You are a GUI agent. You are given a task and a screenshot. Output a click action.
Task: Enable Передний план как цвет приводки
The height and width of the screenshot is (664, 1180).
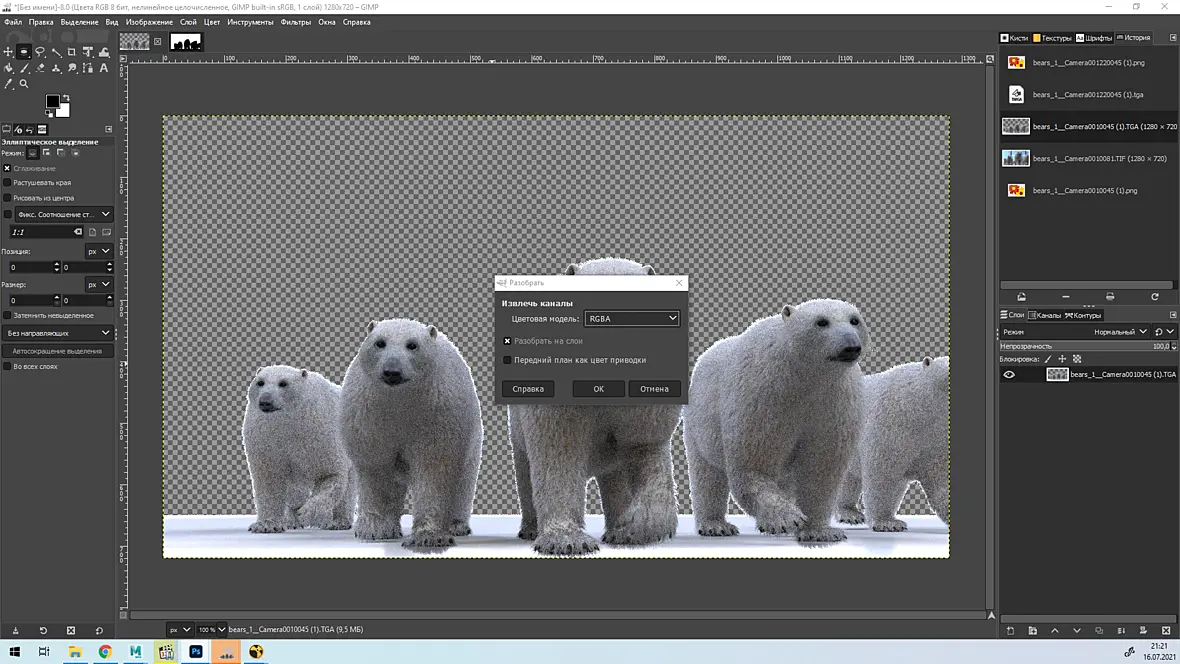[507, 360]
